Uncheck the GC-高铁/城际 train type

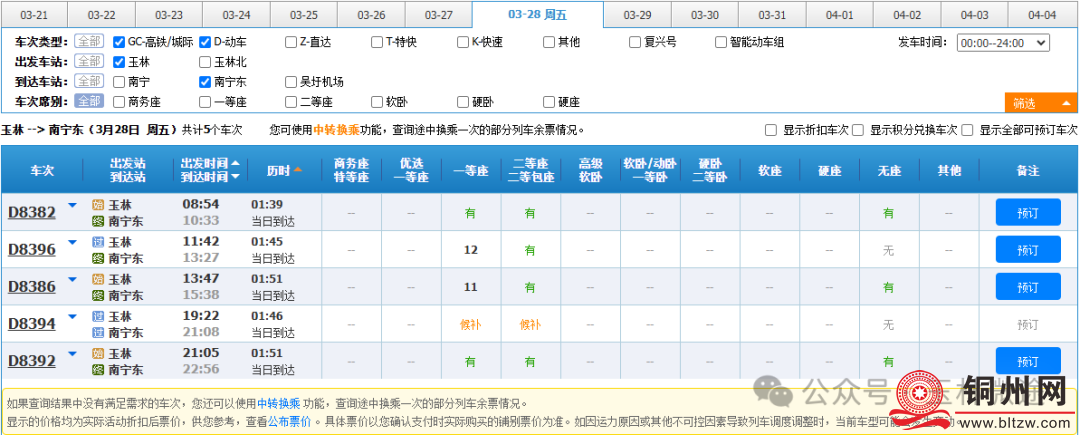point(118,42)
